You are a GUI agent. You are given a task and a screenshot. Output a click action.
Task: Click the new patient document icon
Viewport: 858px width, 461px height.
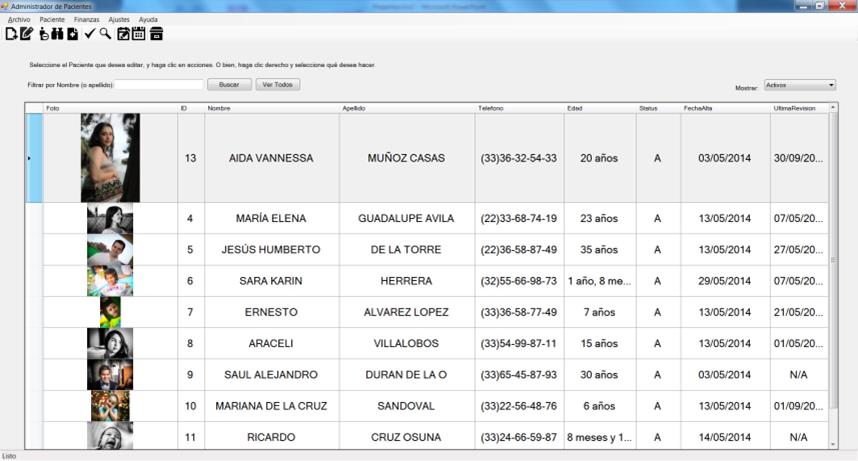(11, 34)
